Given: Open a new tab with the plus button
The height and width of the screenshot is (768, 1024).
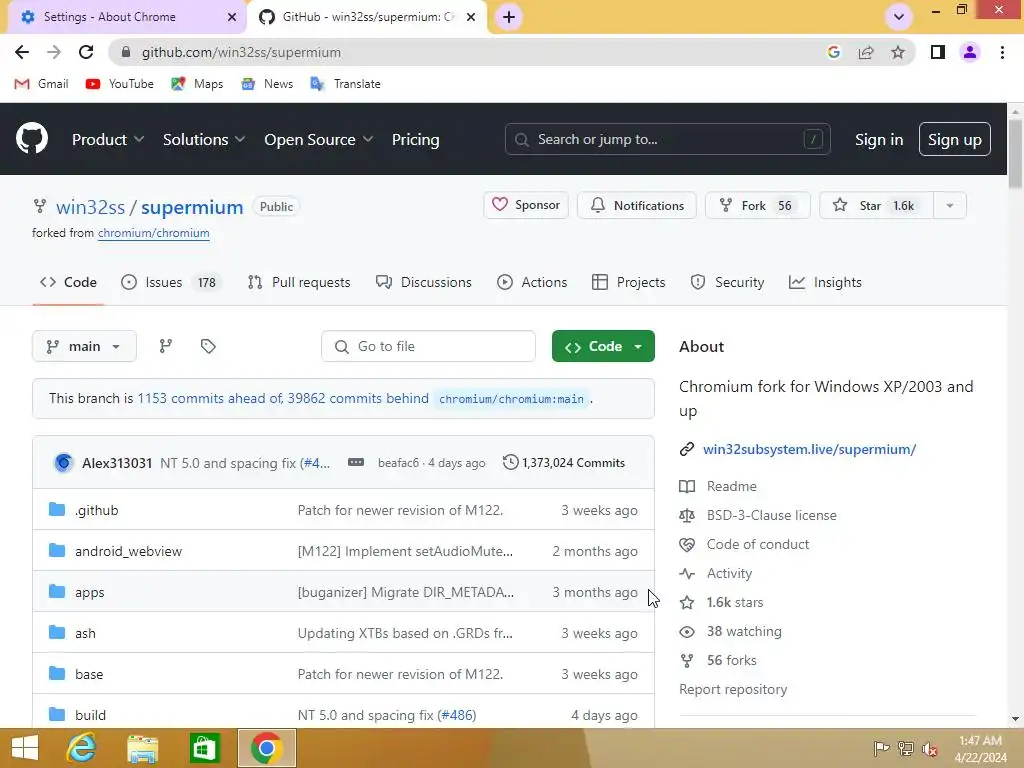Looking at the screenshot, I should click(x=509, y=17).
